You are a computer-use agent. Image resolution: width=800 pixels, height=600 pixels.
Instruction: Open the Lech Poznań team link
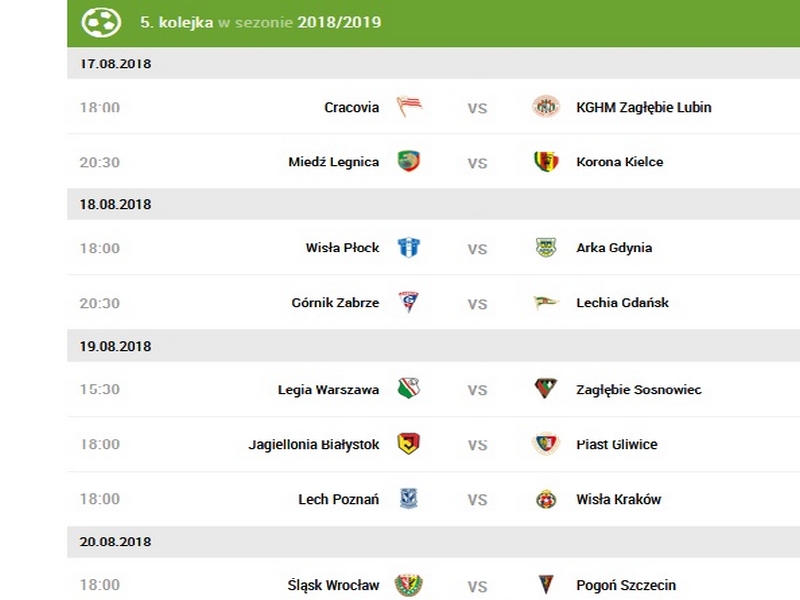[338, 499]
